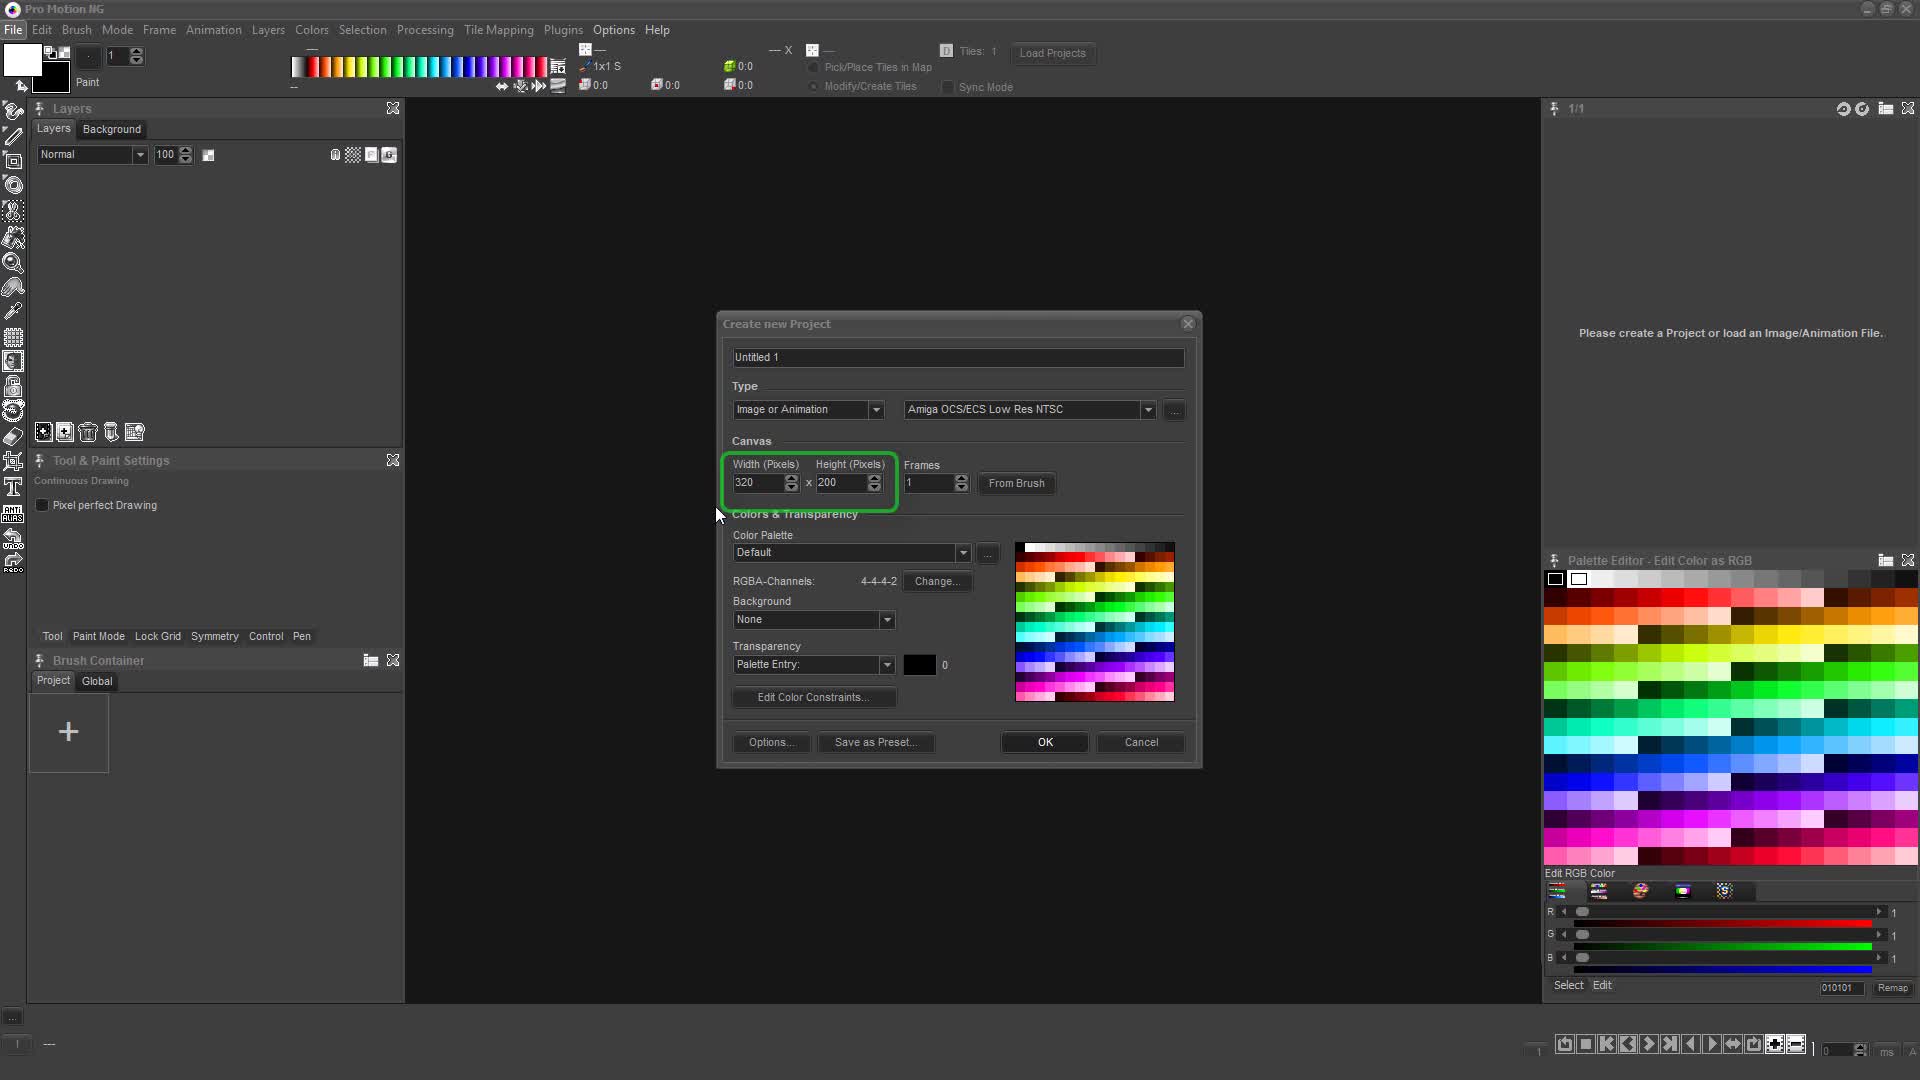
Task: Open the Image or Animation type dropdown
Action: [x=876, y=410]
